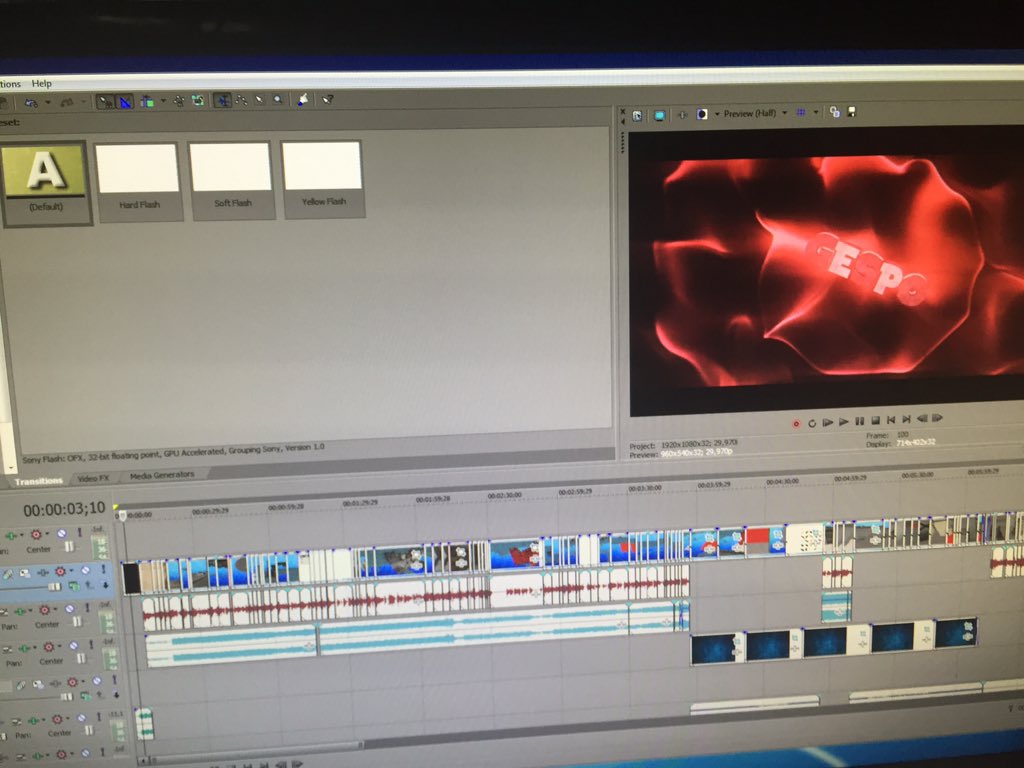1024x768 pixels.
Task: Solo the topmost audio track
Action: (x=80, y=532)
